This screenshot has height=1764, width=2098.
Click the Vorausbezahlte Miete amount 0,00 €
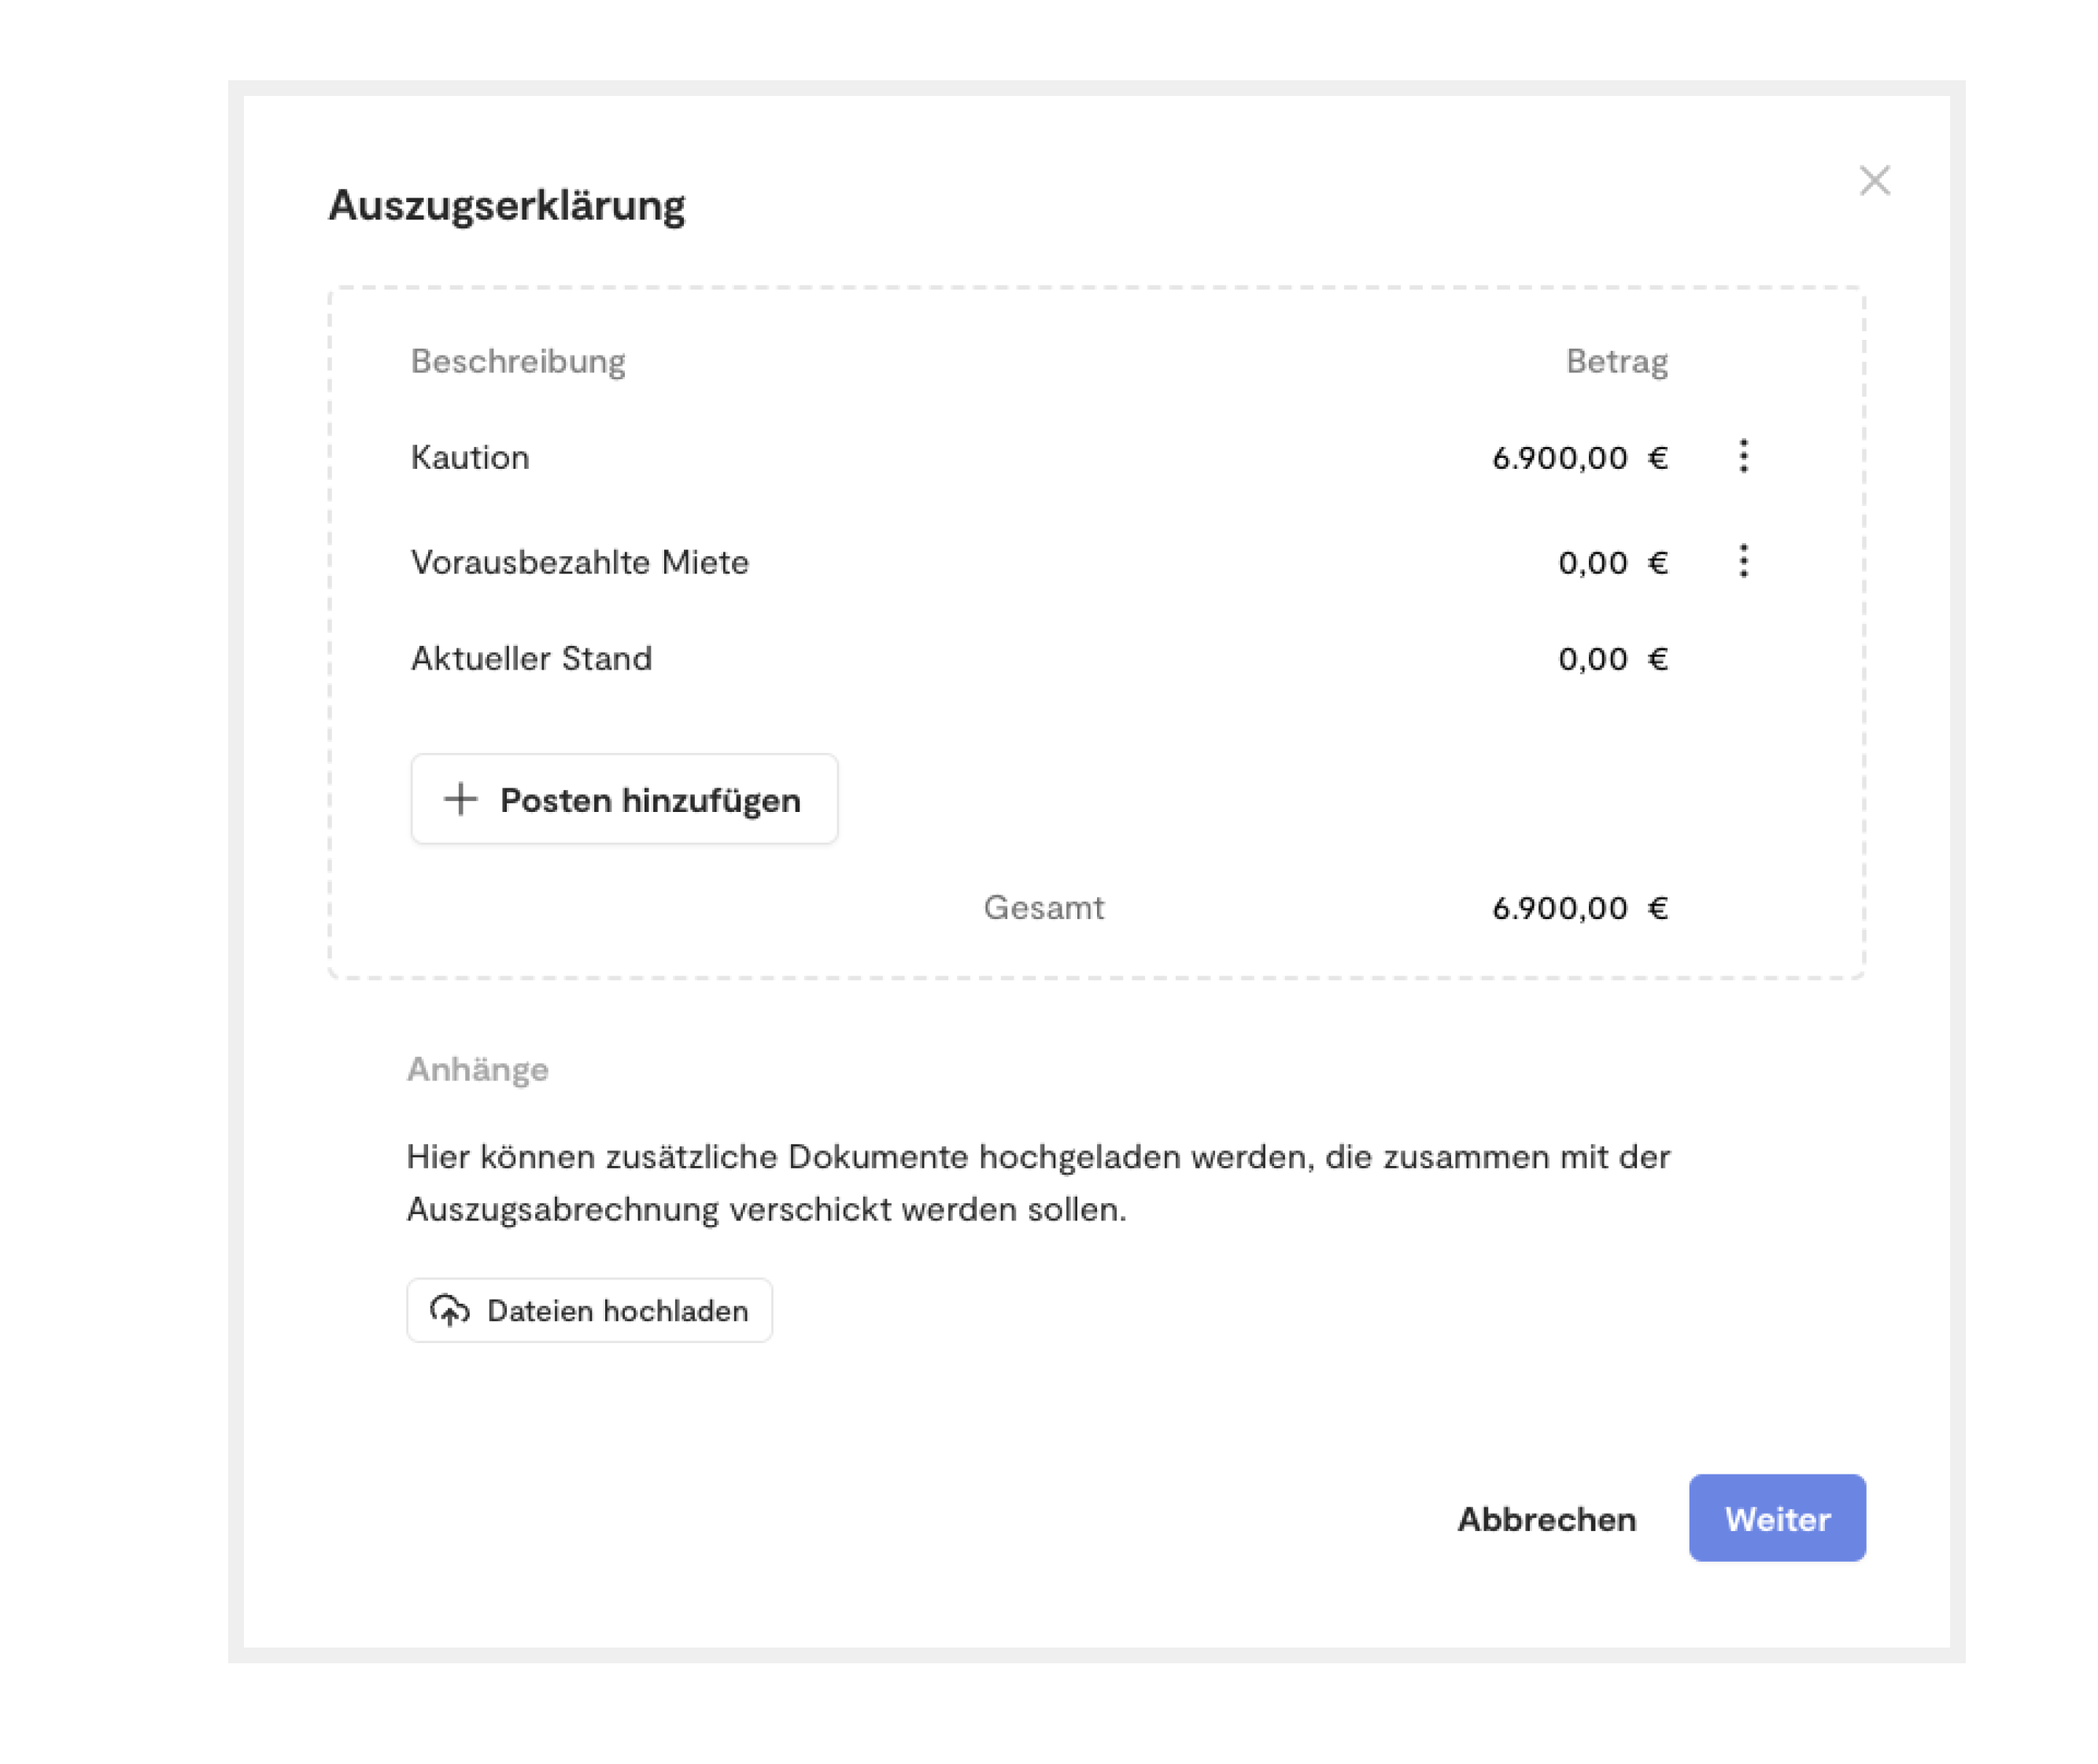(1613, 563)
